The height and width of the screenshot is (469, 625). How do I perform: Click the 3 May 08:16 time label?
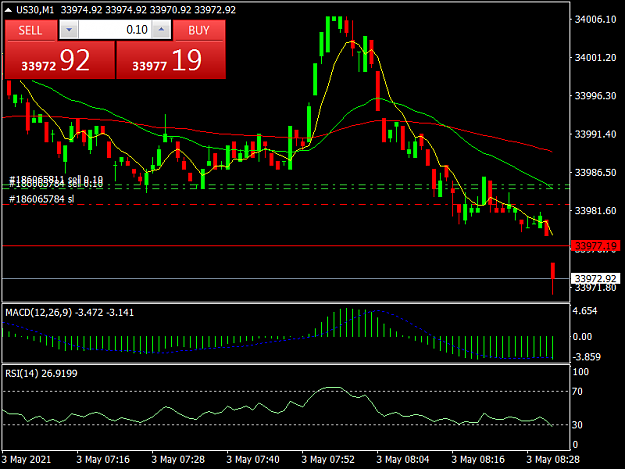pyautogui.click(x=478, y=459)
